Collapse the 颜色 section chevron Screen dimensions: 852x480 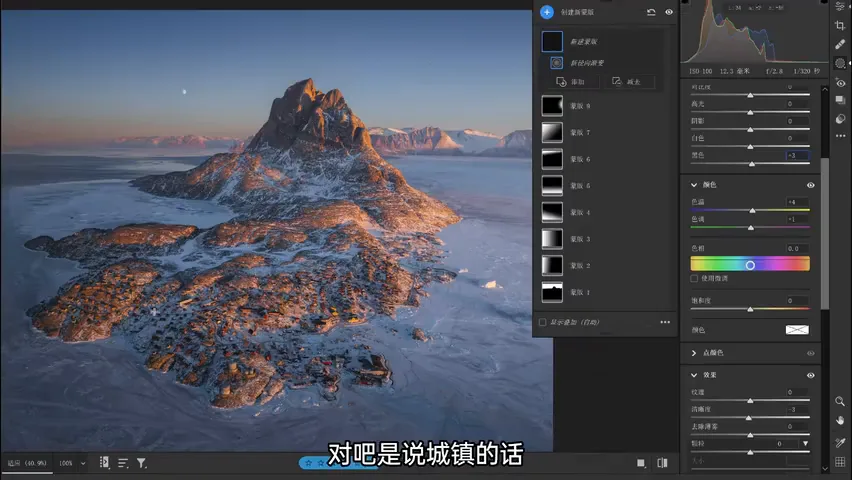694,185
